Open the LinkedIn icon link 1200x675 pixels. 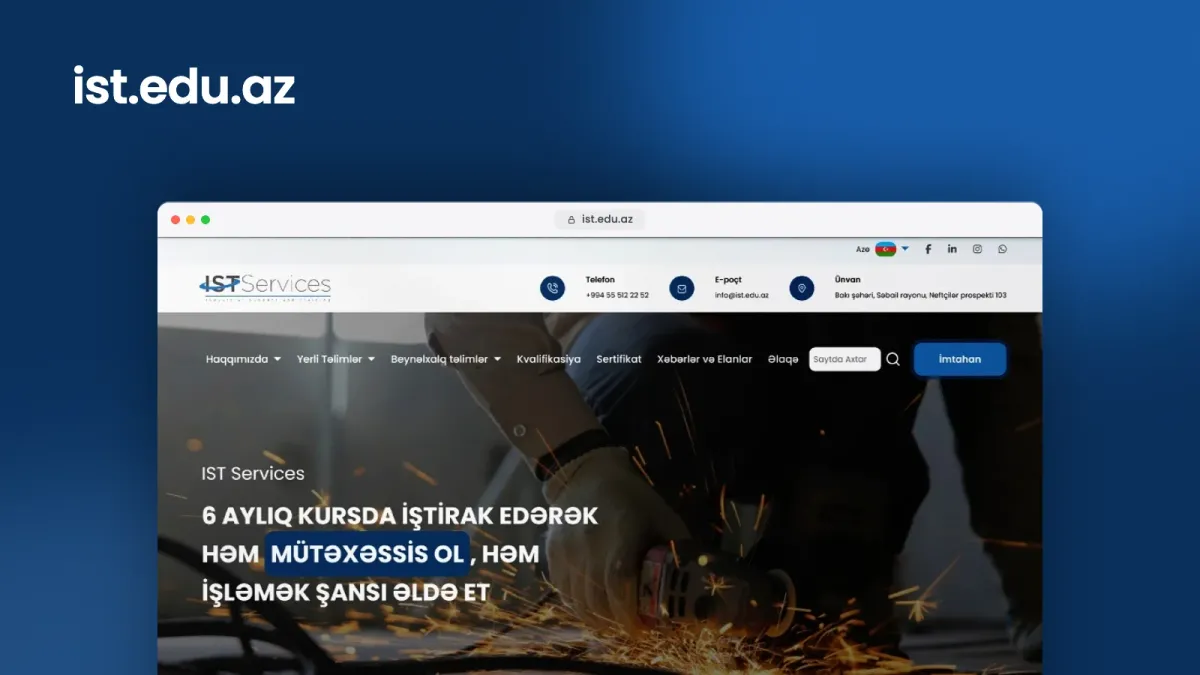(x=952, y=249)
